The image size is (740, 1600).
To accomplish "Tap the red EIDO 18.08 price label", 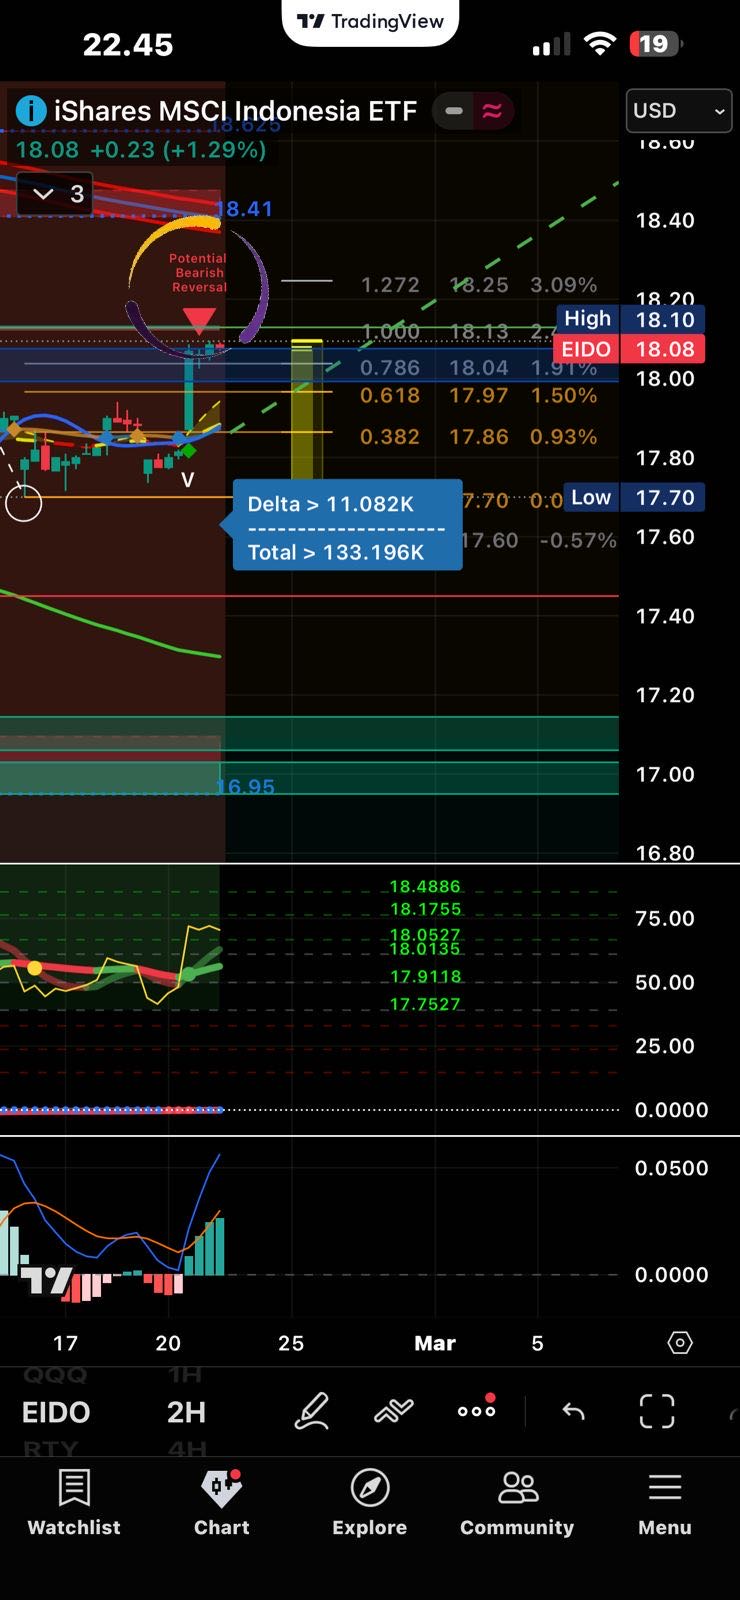I will [x=629, y=349].
